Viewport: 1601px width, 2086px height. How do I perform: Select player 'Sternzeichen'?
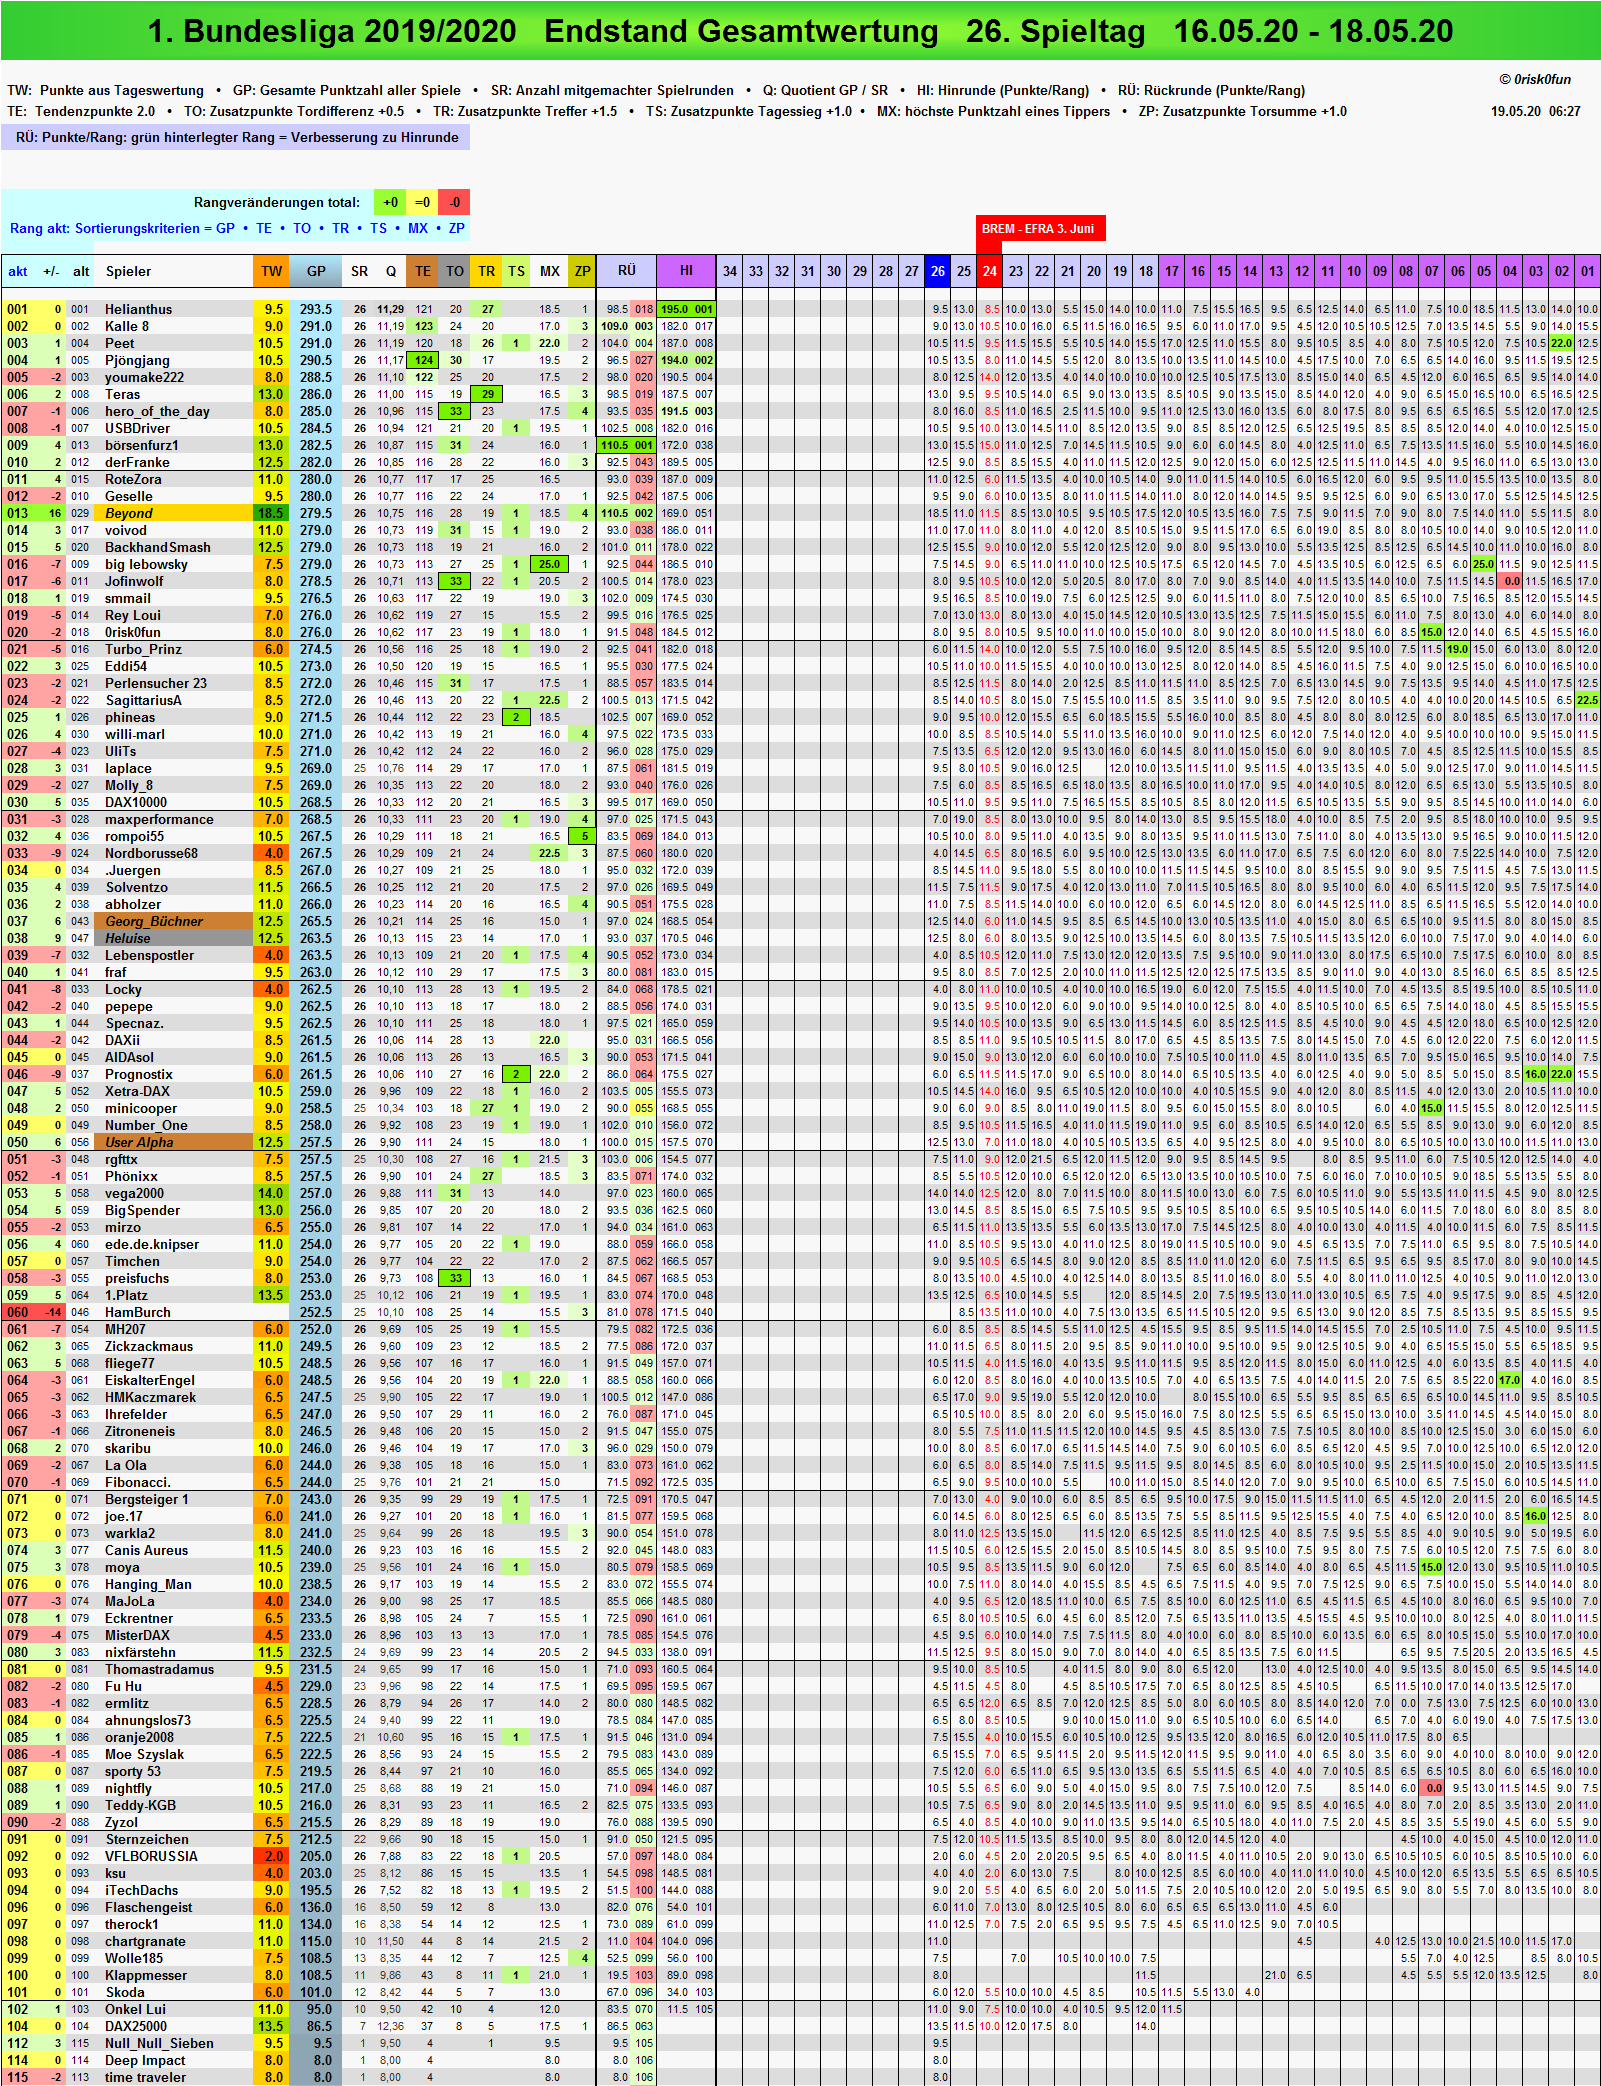click(x=147, y=1839)
